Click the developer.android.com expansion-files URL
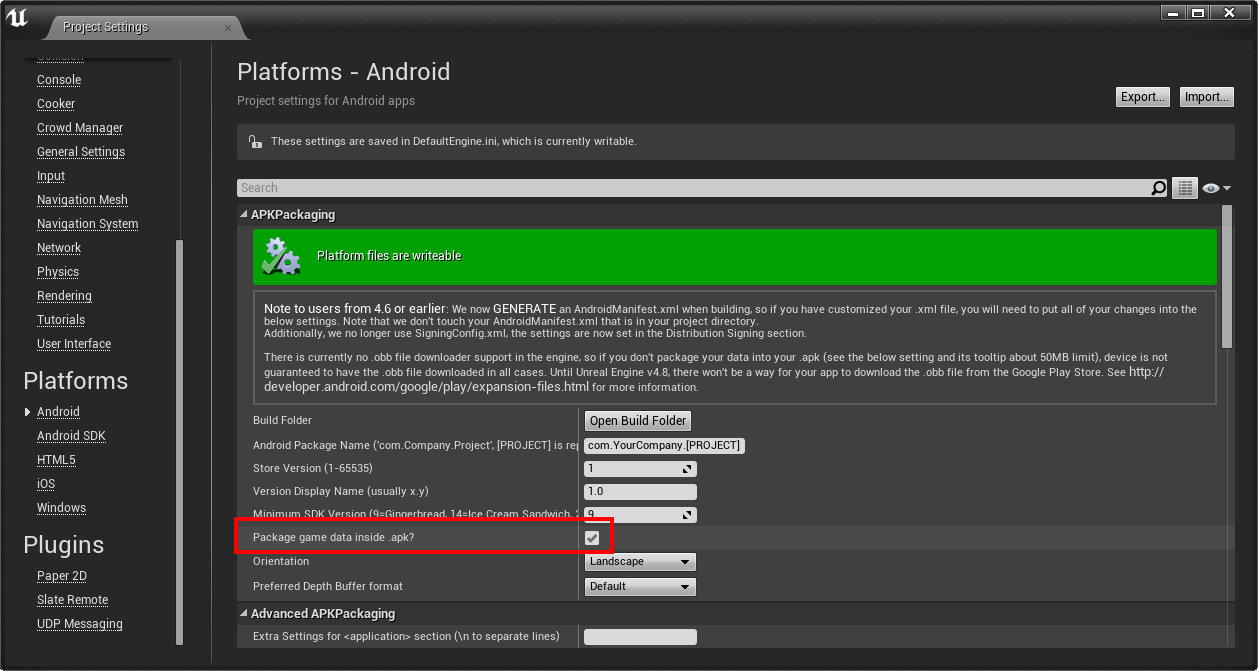The image size is (1258, 671). pos(427,387)
